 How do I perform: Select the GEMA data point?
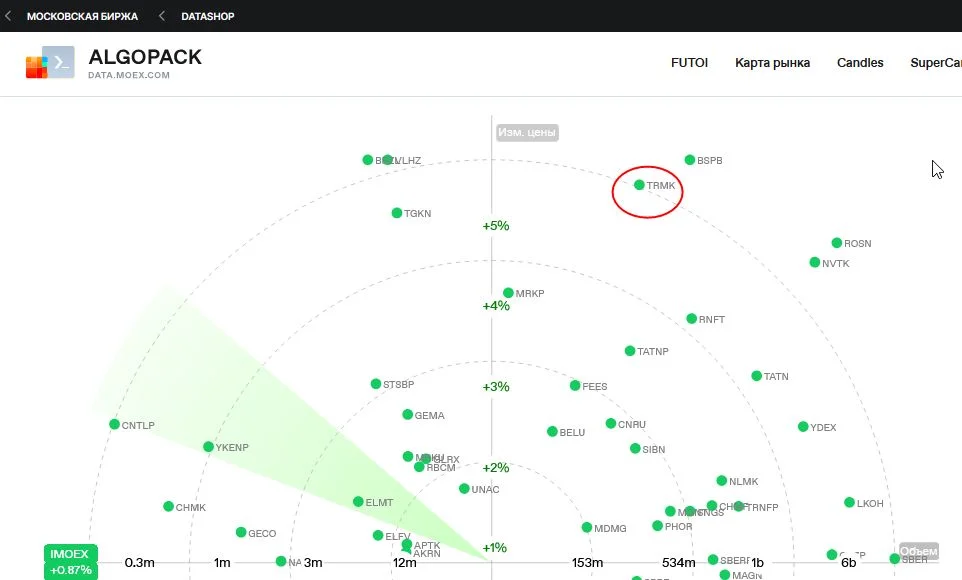coord(407,414)
